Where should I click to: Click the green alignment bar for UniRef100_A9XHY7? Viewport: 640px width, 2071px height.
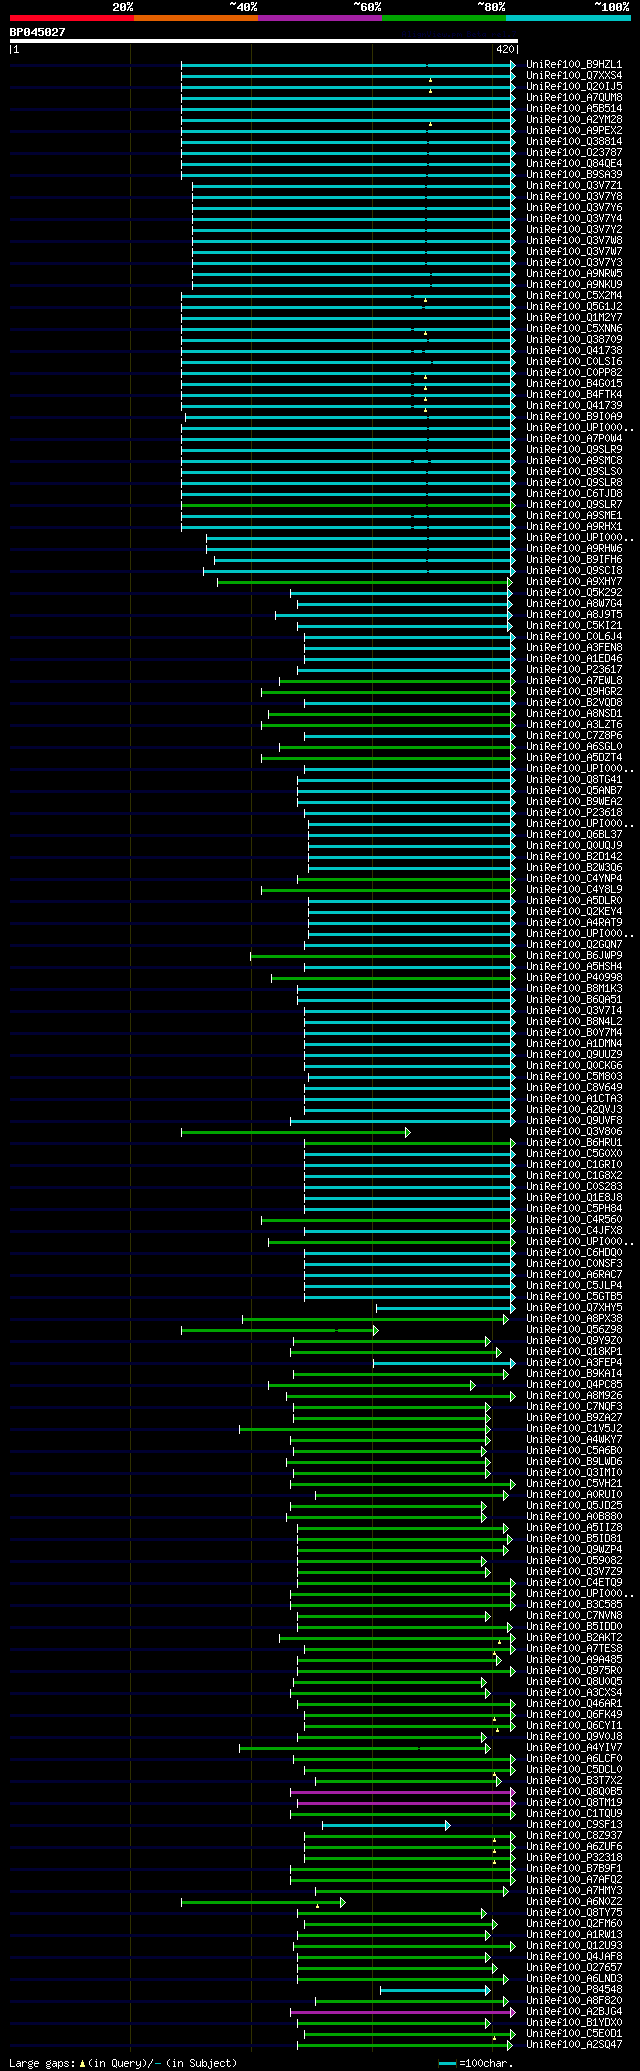[364, 582]
